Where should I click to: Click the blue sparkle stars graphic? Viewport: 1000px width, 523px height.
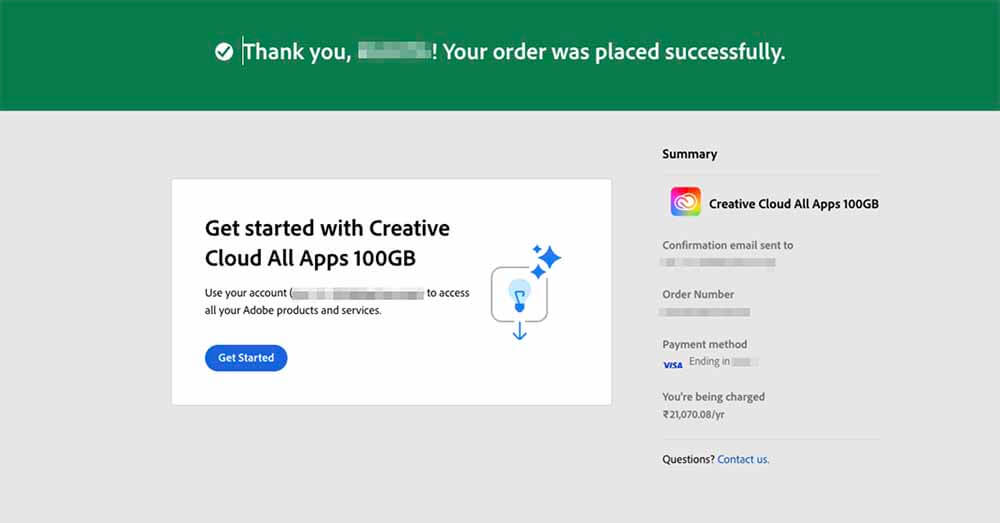coord(546,262)
